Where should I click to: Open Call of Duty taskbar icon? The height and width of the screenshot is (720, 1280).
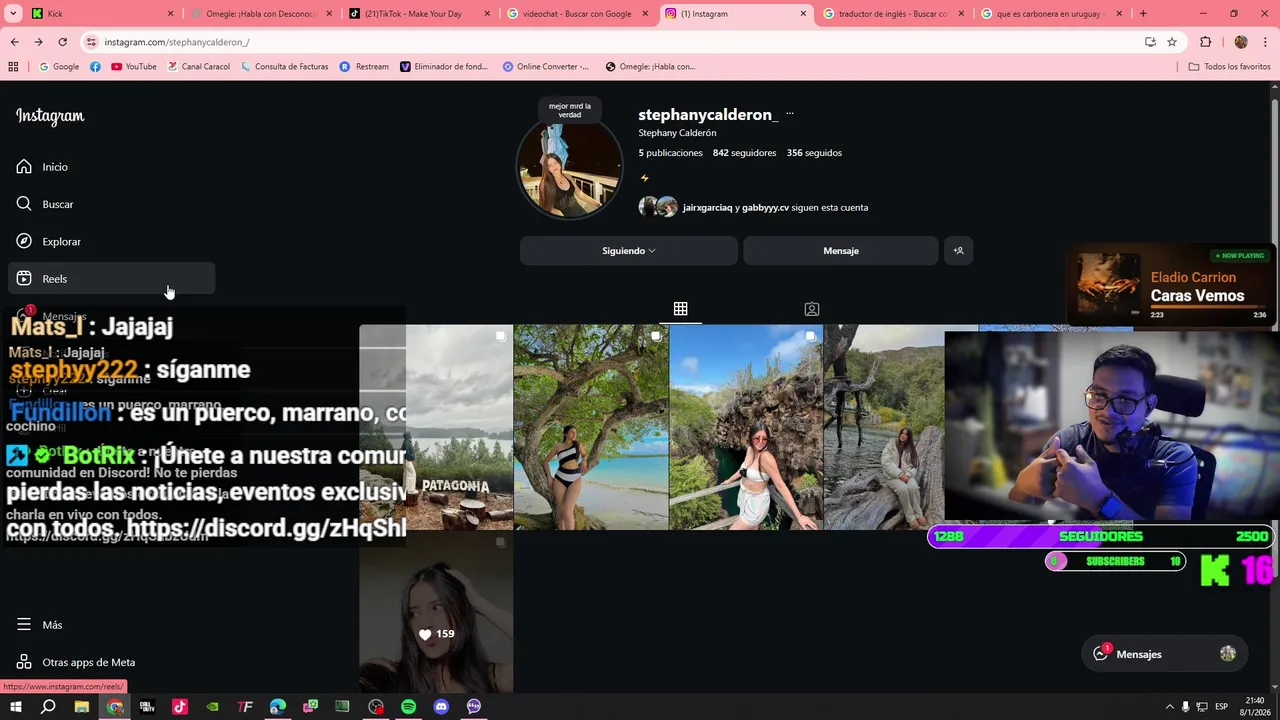(x=147, y=707)
